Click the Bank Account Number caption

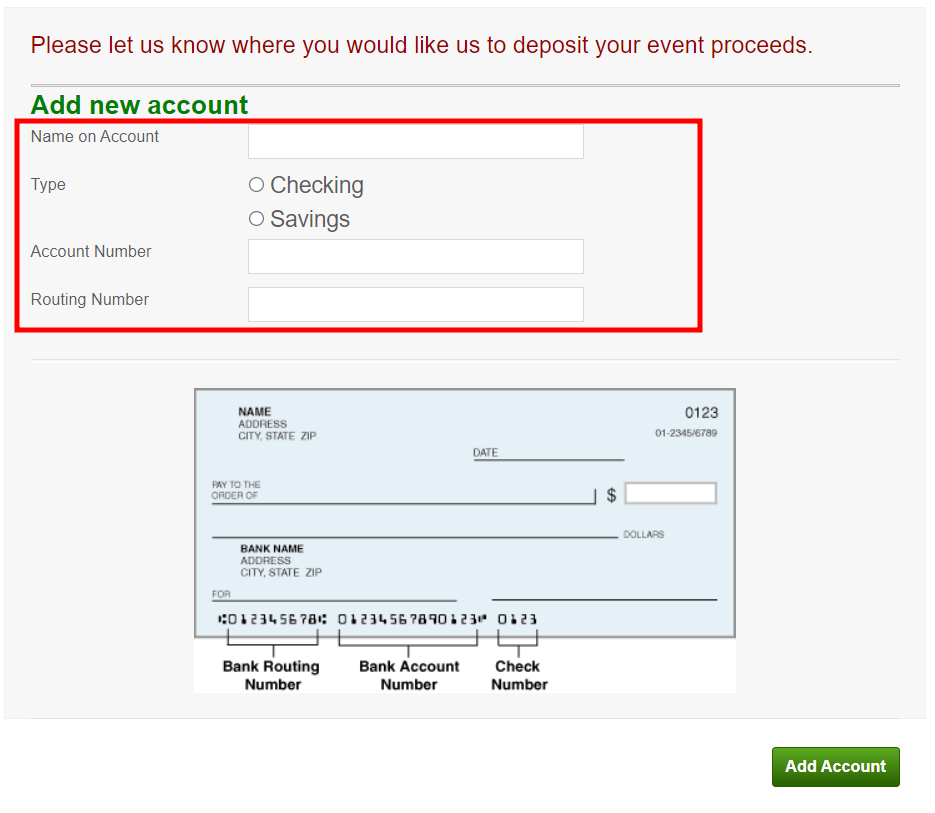(x=409, y=675)
